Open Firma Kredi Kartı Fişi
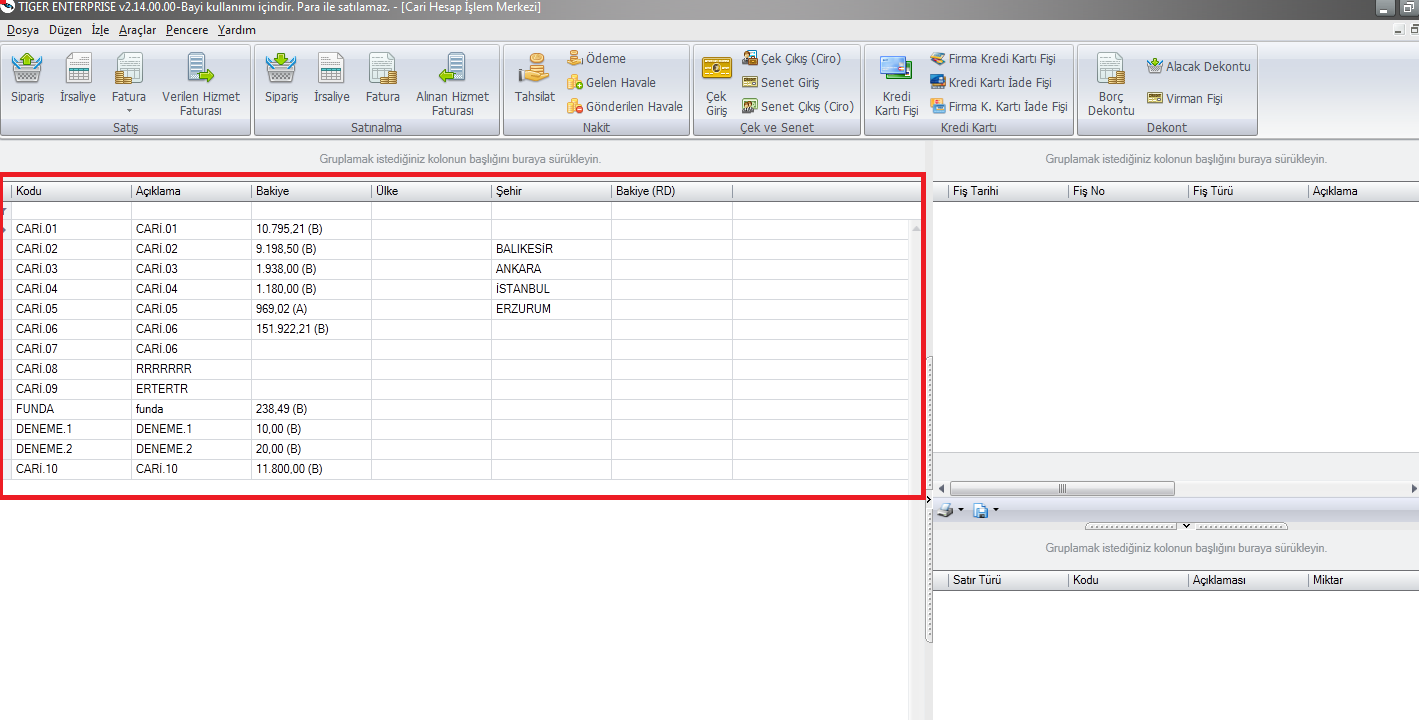 tap(992, 59)
